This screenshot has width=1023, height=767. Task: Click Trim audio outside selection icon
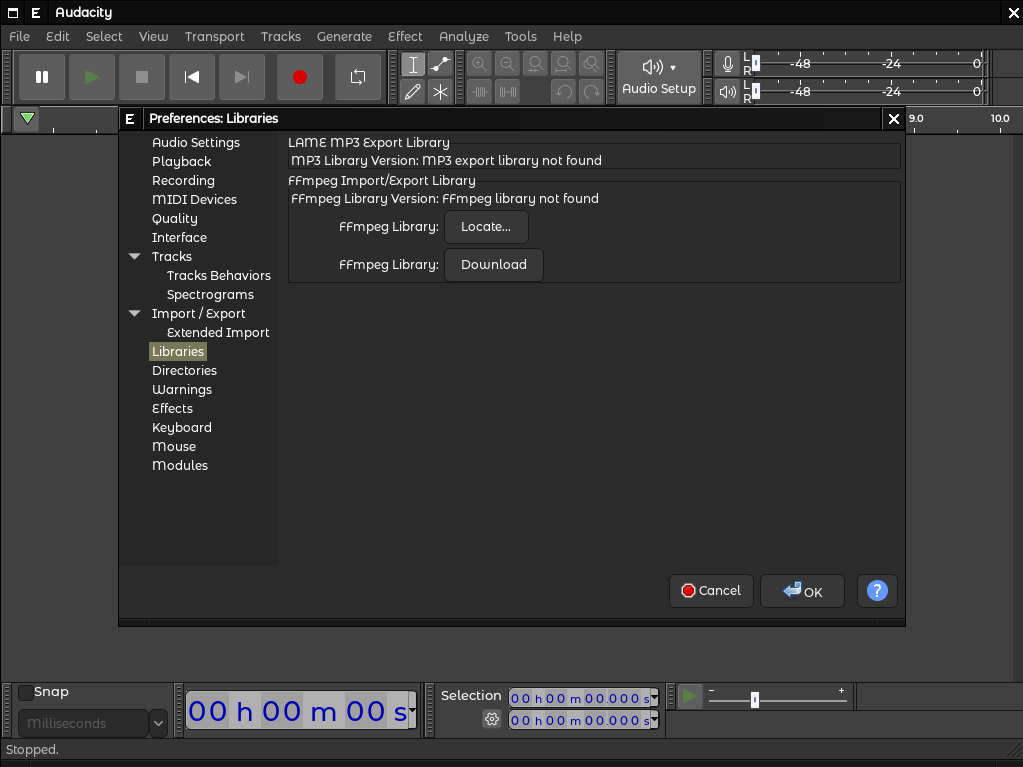point(480,91)
